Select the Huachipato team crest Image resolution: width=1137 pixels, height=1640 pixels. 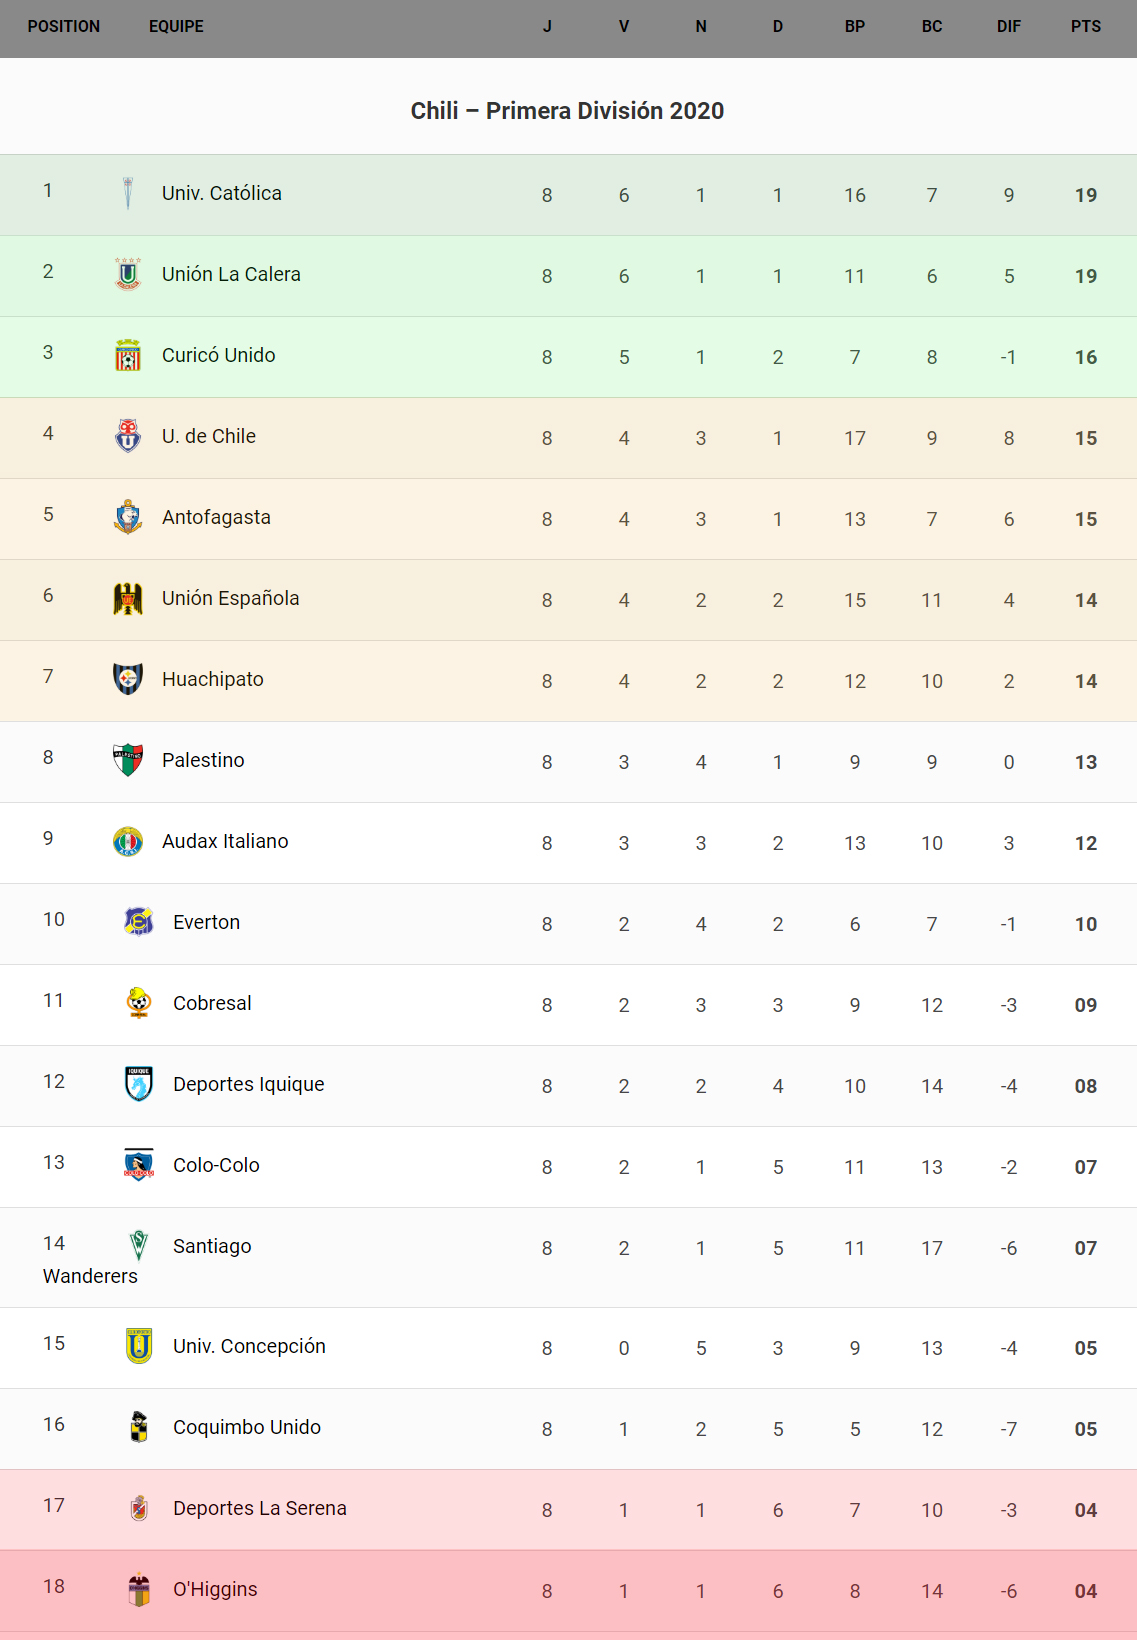(x=128, y=679)
